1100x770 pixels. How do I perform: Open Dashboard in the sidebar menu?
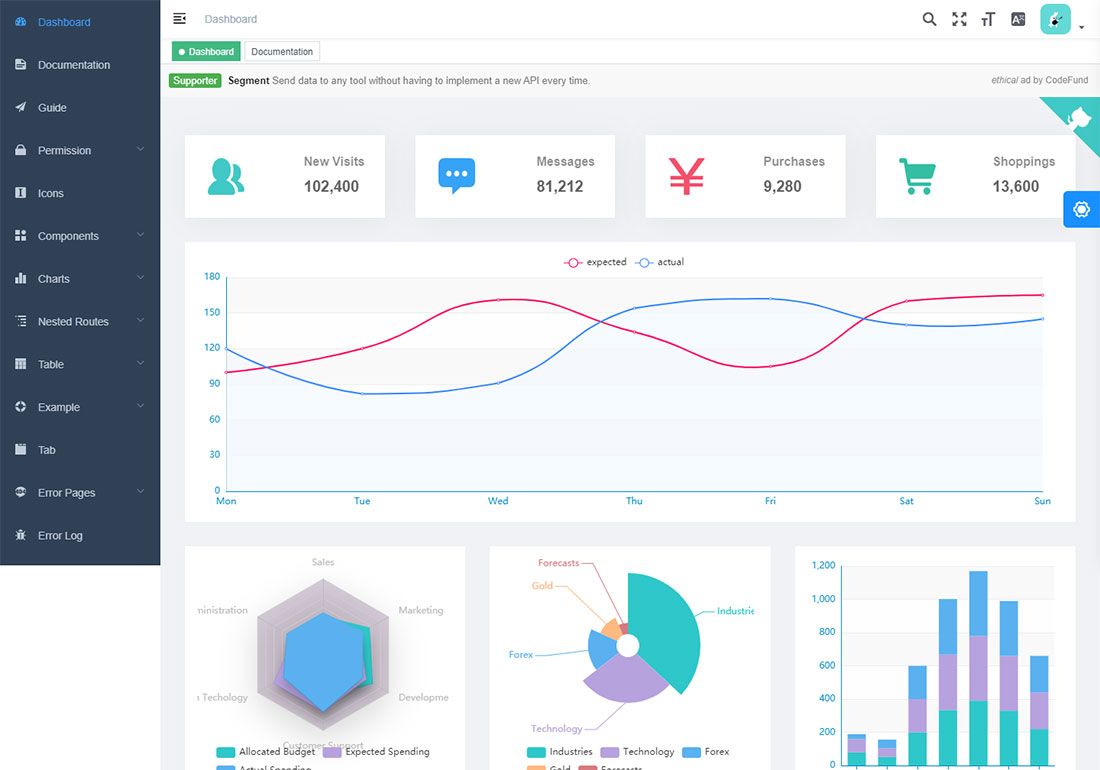point(80,22)
